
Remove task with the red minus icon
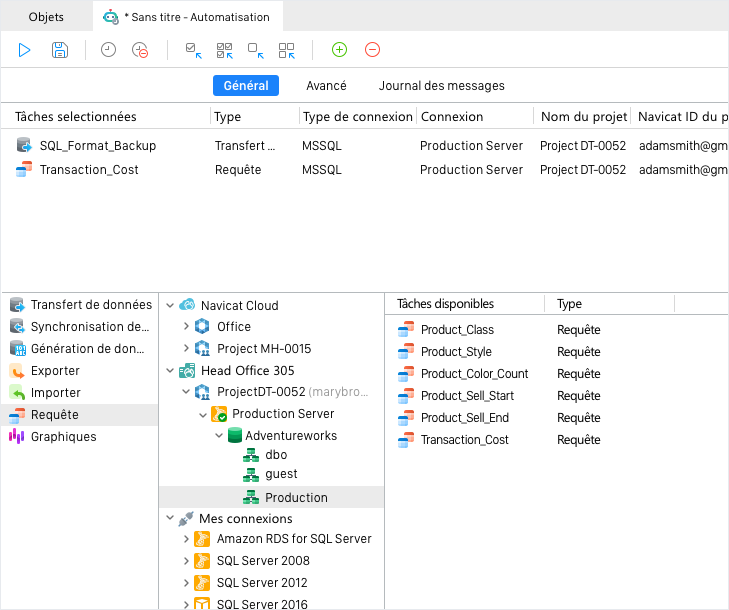[x=372, y=49]
